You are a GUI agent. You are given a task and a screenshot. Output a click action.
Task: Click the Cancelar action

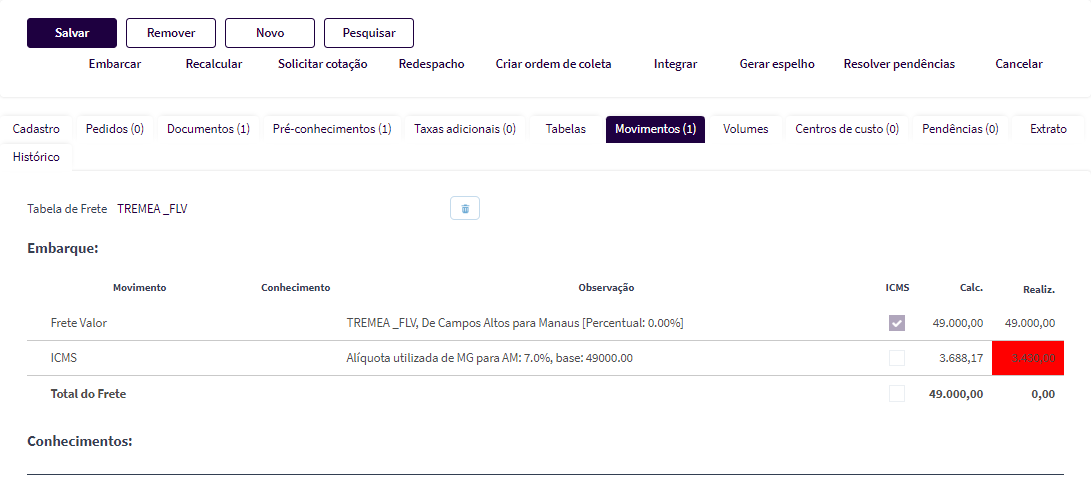click(1019, 64)
